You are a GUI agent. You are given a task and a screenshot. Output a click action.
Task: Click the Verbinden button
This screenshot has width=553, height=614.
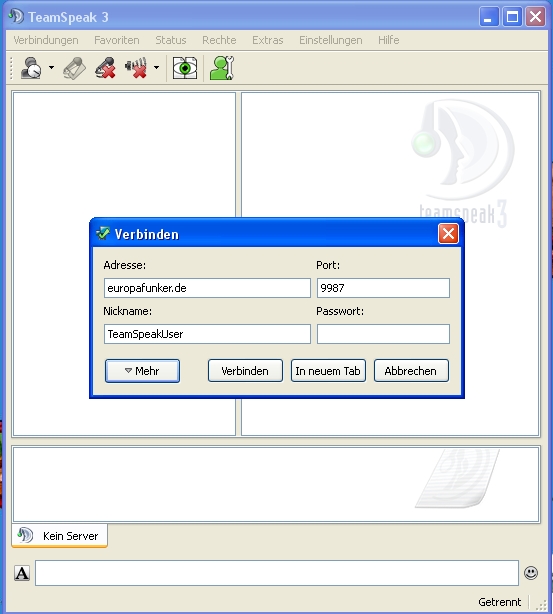pyautogui.click(x=245, y=370)
